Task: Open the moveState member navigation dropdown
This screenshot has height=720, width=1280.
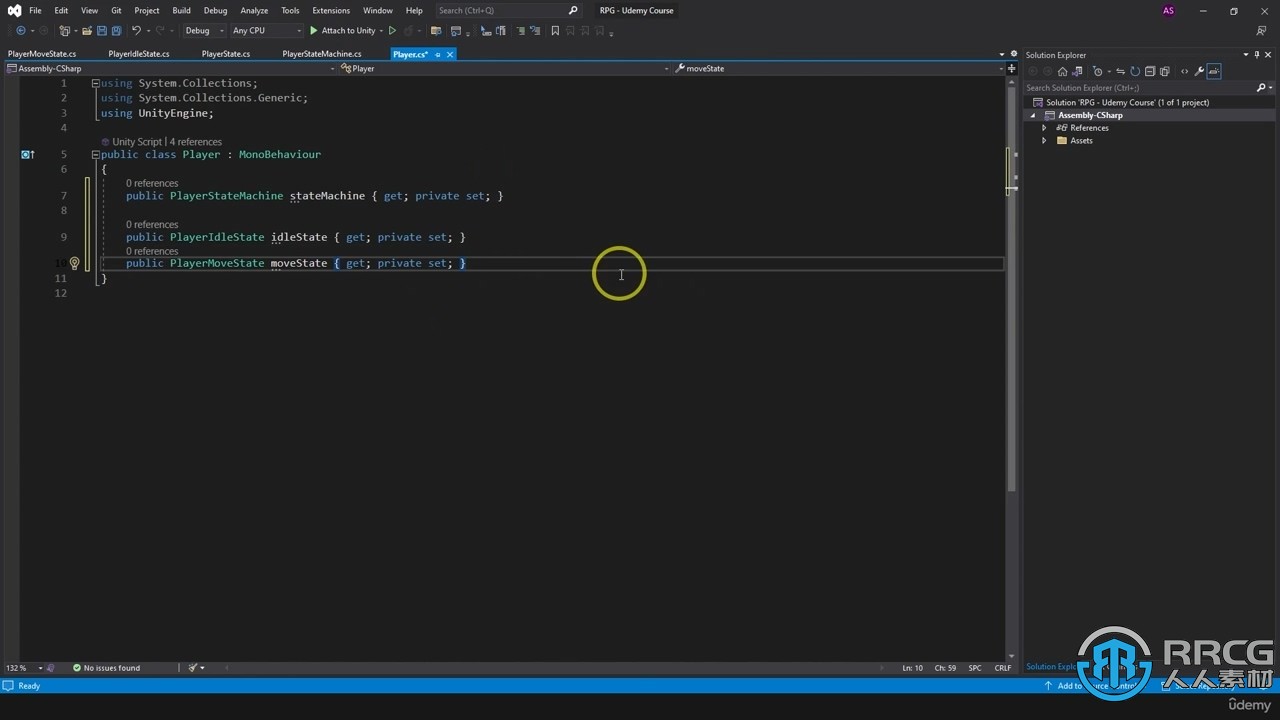Action: coord(837,68)
